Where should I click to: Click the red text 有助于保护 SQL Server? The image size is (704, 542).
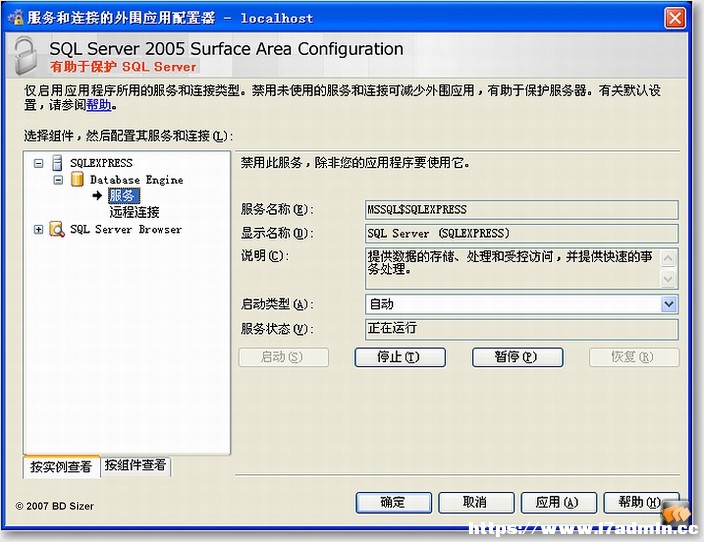pyautogui.click(x=123, y=67)
